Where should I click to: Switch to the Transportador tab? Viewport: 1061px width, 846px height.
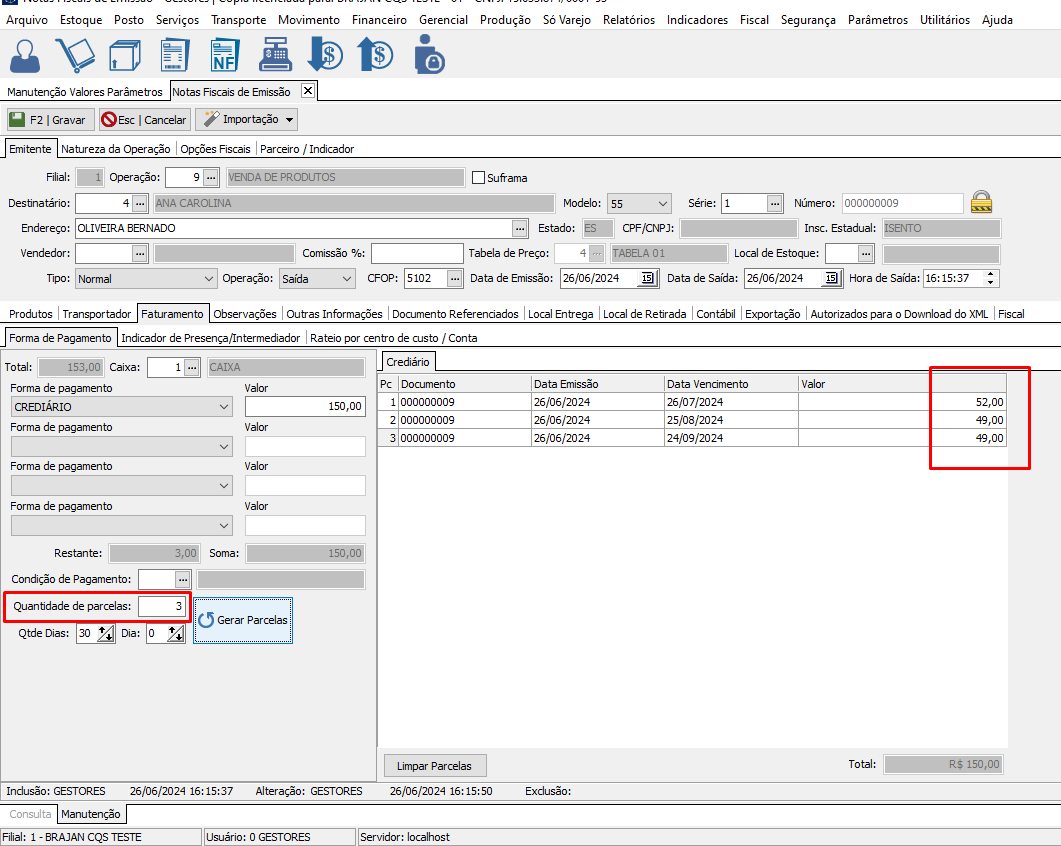97,314
